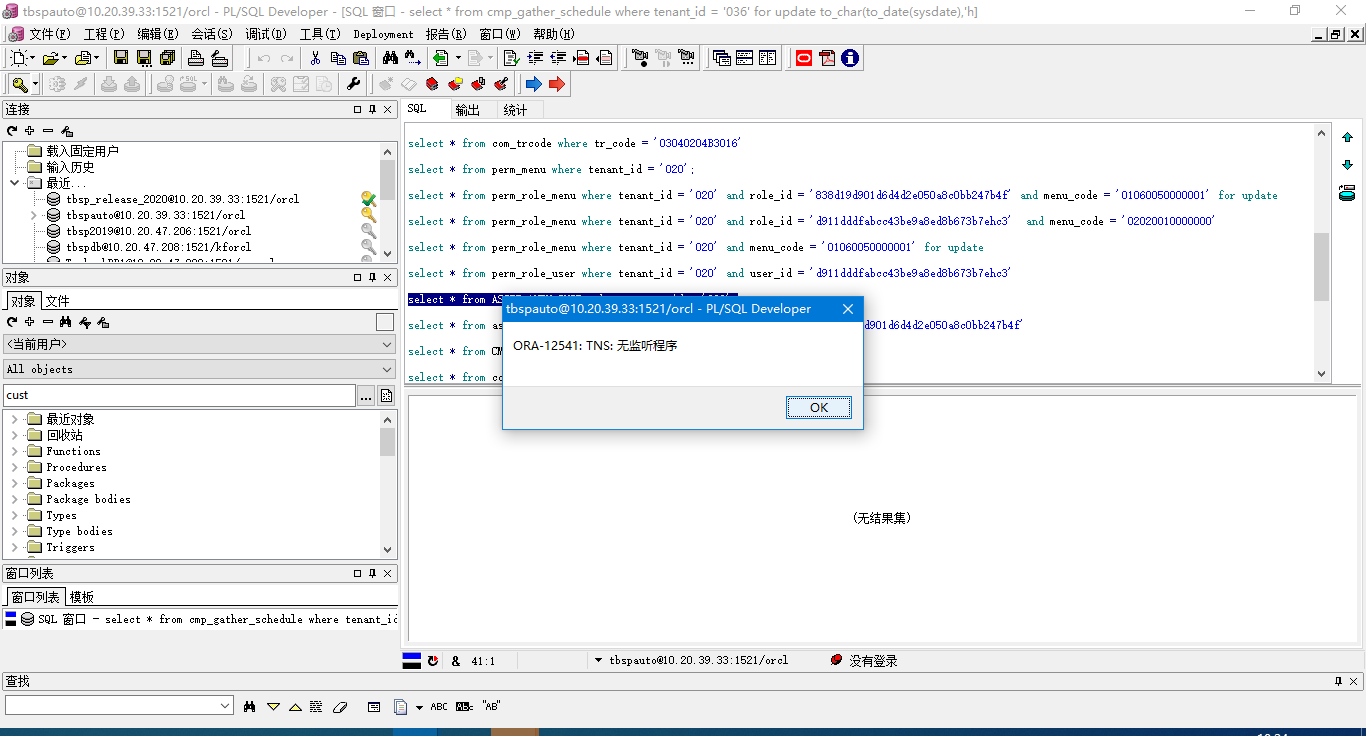Click the 没有登录 status text

pos(873,661)
